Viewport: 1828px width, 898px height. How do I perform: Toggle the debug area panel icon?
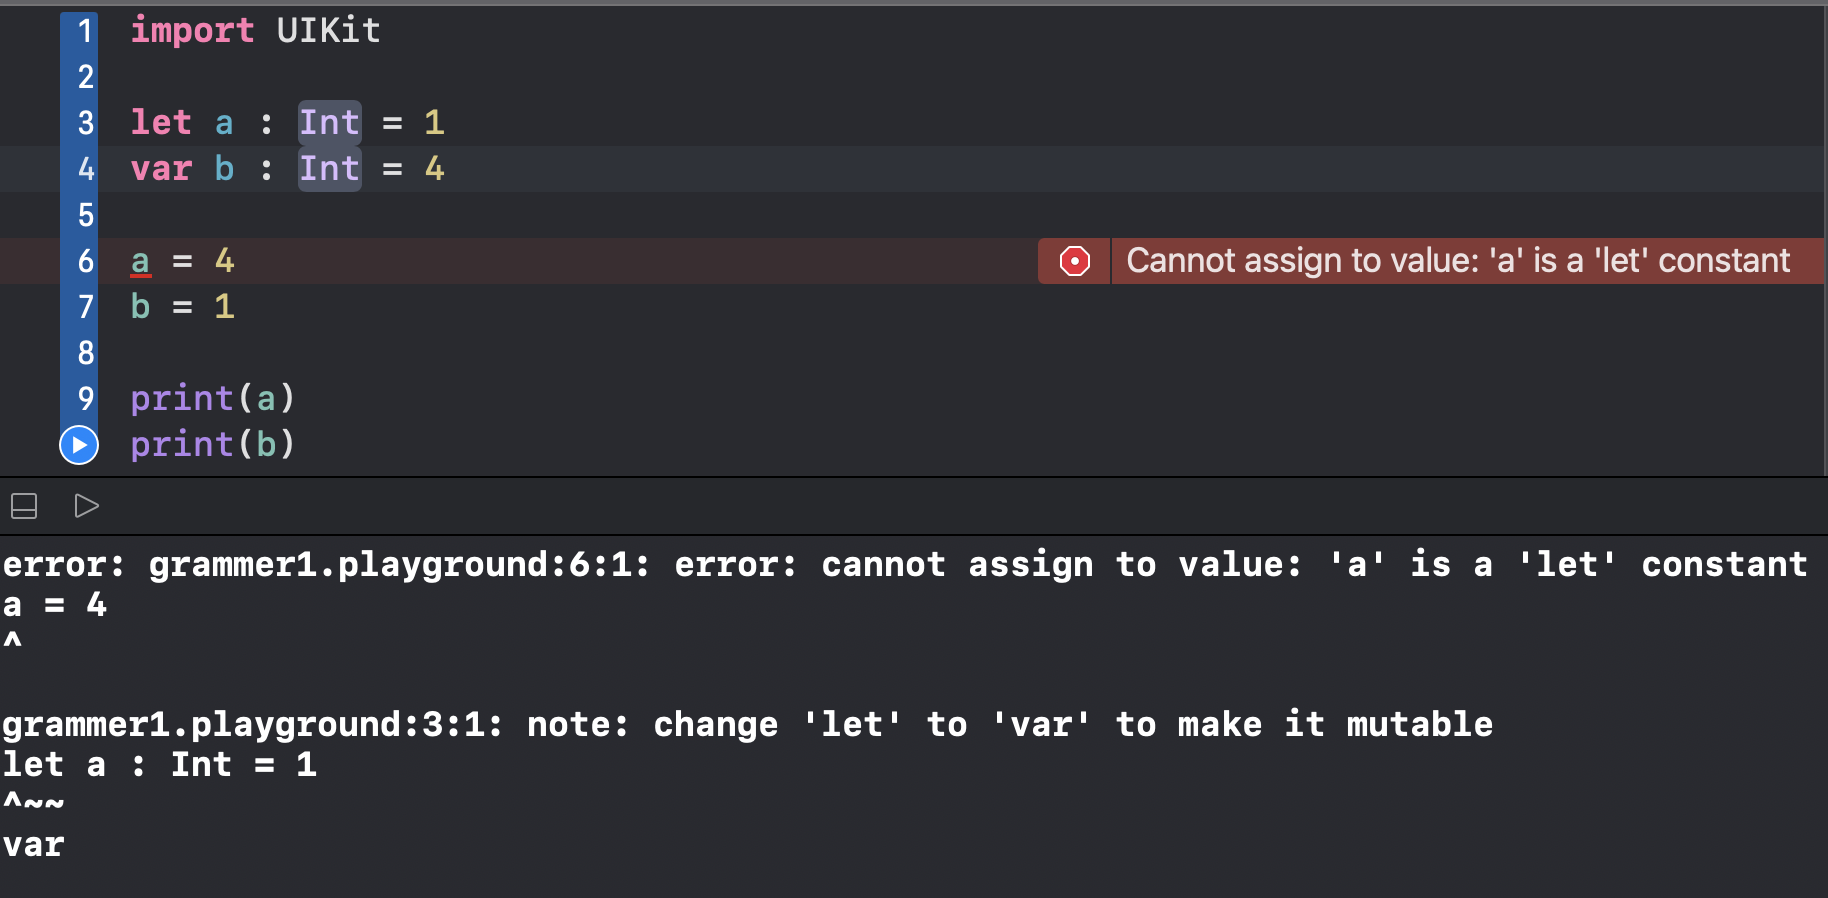[24, 506]
